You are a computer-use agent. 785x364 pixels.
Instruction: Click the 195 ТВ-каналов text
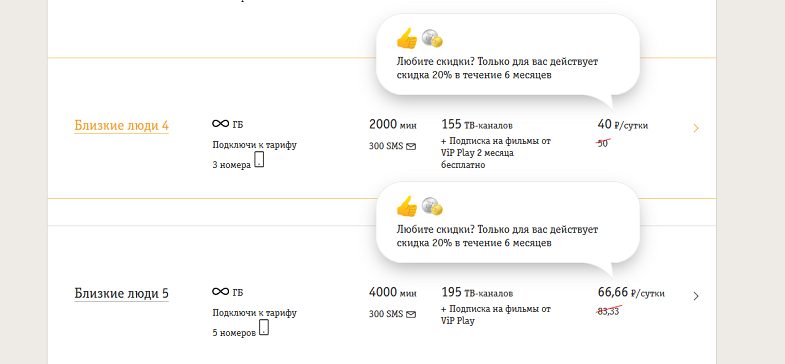pyautogui.click(x=477, y=292)
